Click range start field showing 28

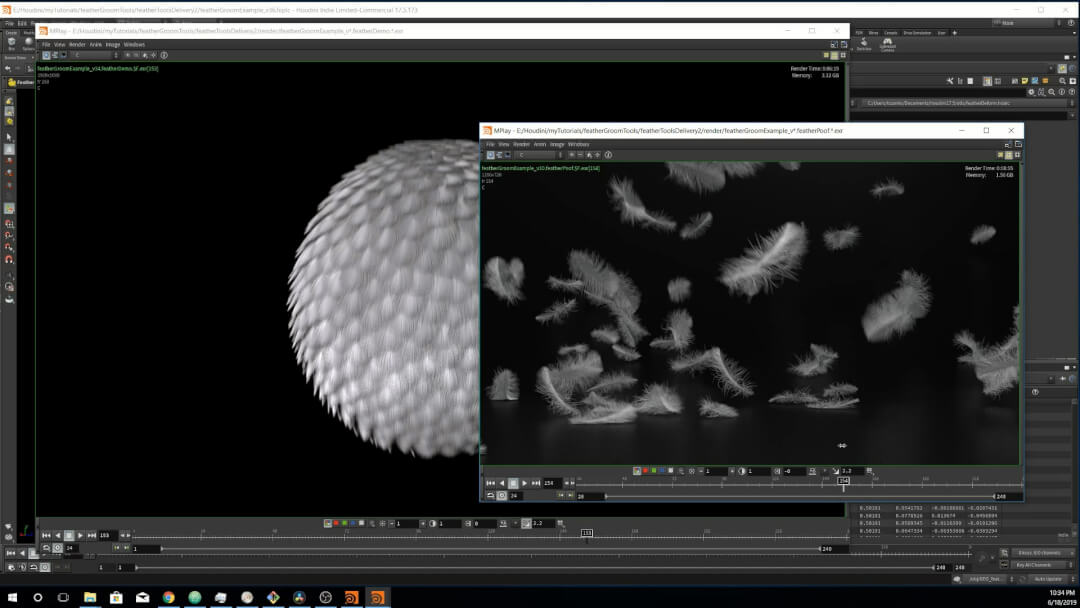(x=591, y=496)
